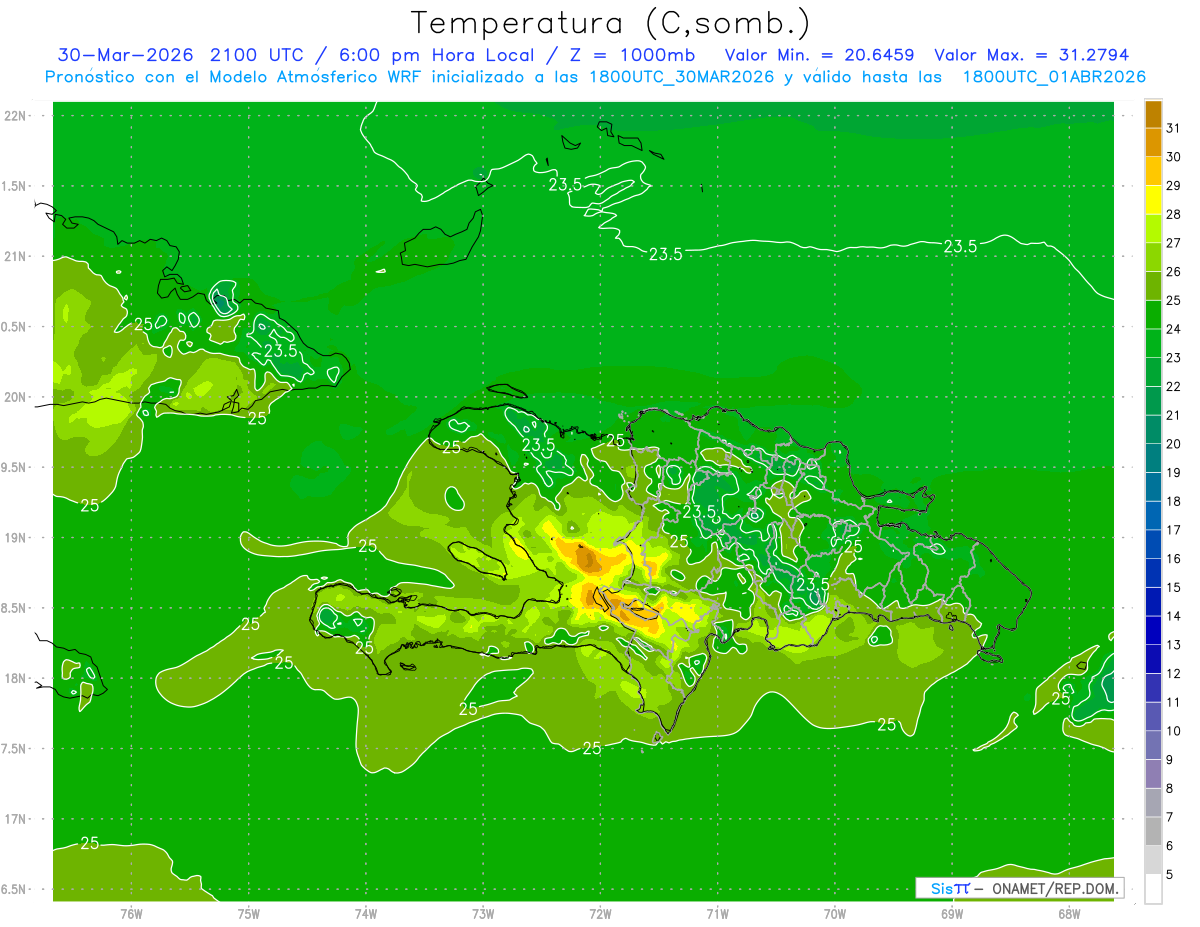The image size is (1200, 927).
Task: Click the 22N latitude axis label
Action: [x=15, y=116]
